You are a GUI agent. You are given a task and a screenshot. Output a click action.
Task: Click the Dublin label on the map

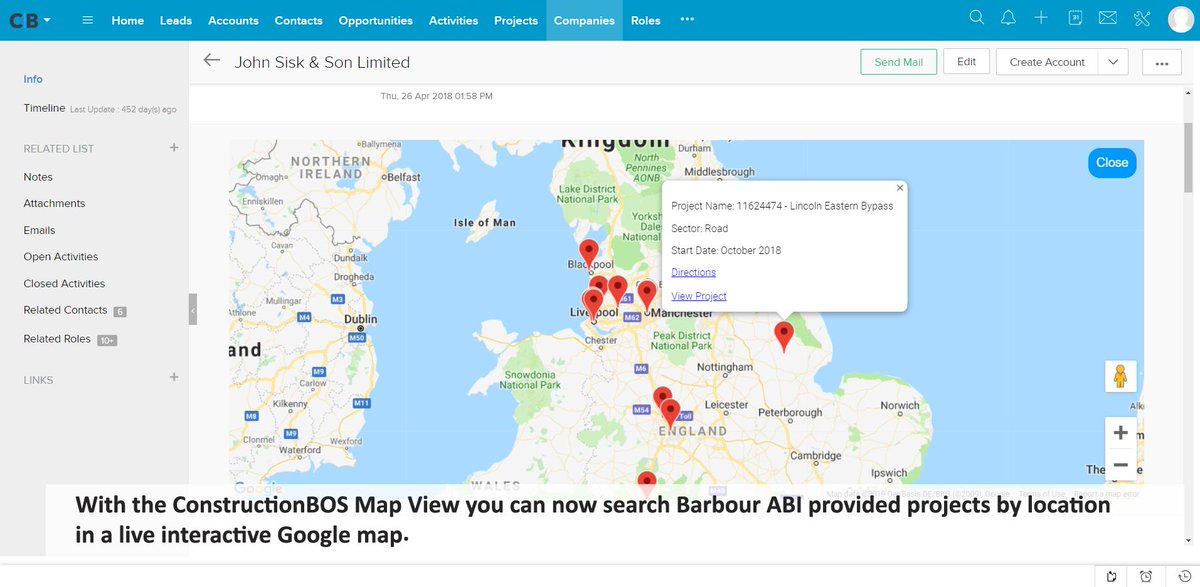point(360,321)
